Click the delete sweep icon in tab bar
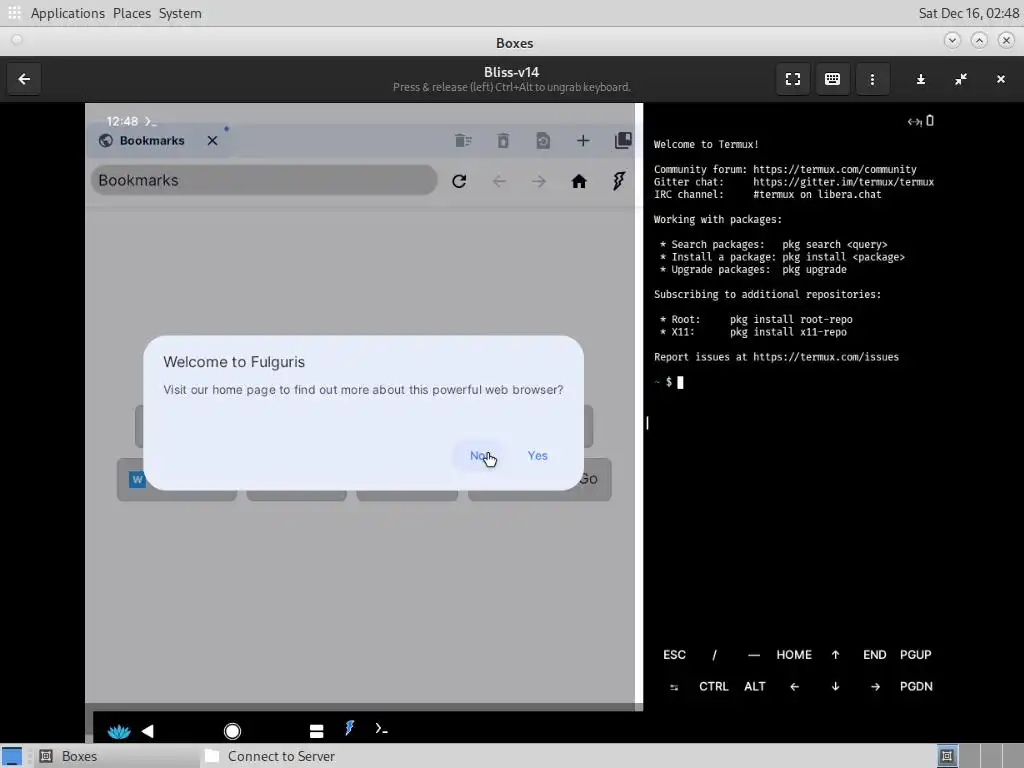 (x=463, y=140)
